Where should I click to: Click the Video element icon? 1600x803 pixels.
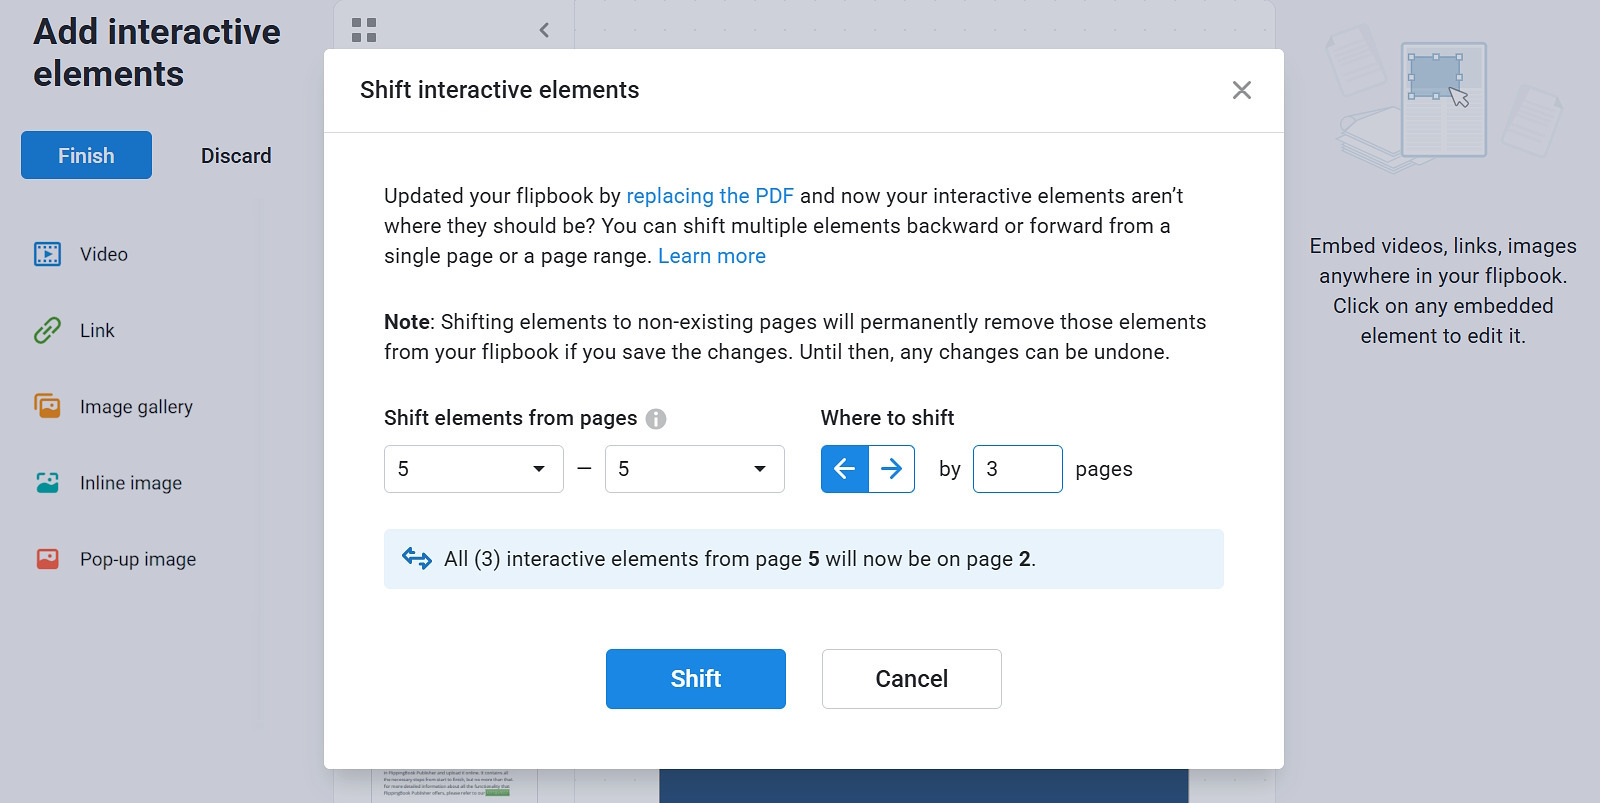pos(47,254)
